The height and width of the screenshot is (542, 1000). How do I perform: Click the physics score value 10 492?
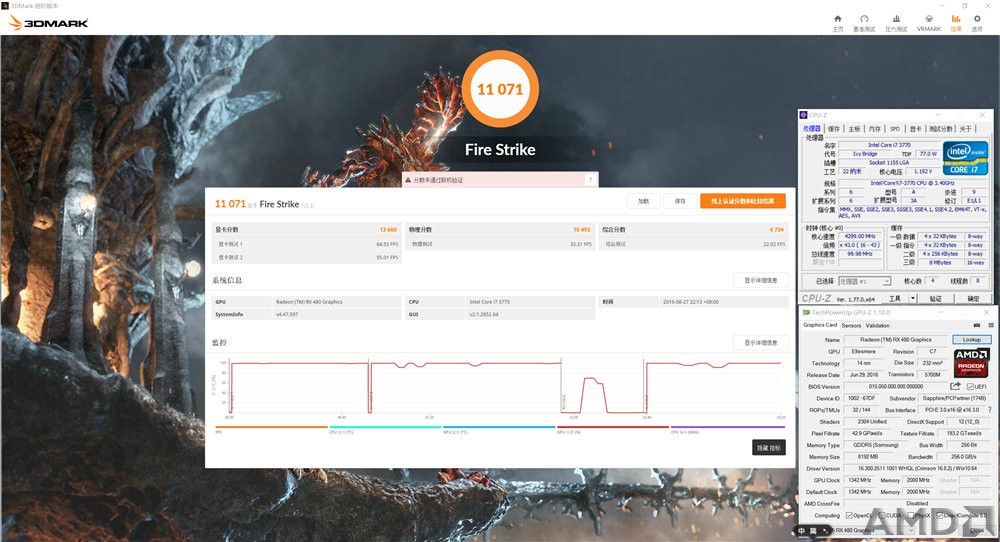582,230
